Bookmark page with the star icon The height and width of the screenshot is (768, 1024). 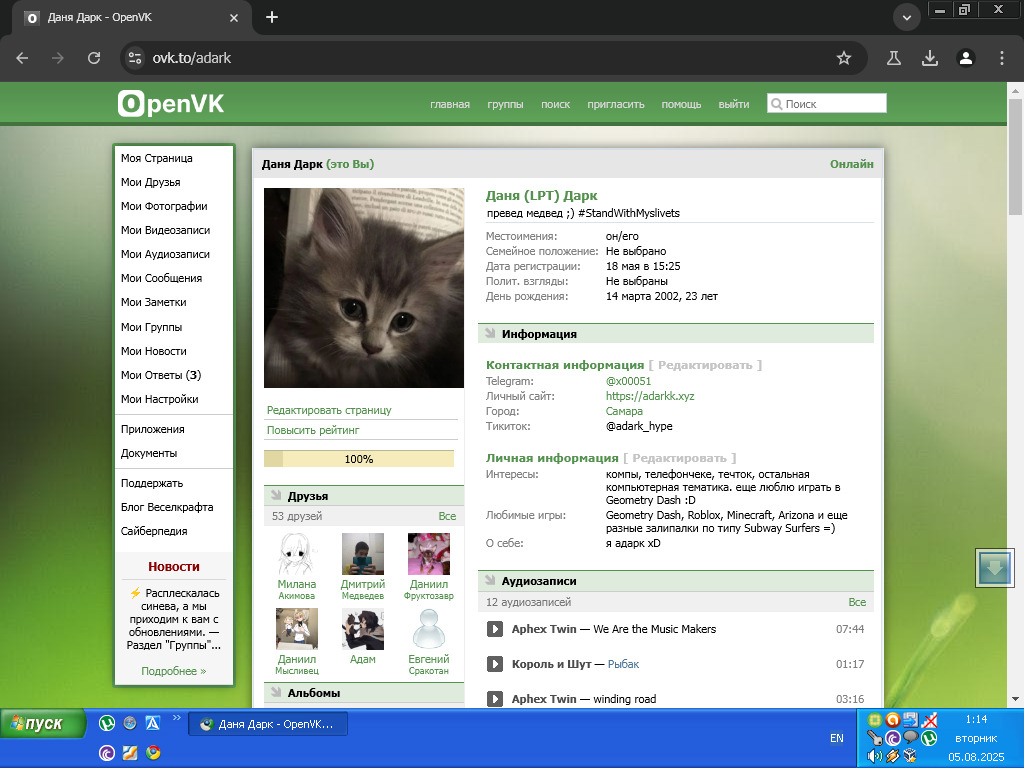pyautogui.click(x=844, y=58)
